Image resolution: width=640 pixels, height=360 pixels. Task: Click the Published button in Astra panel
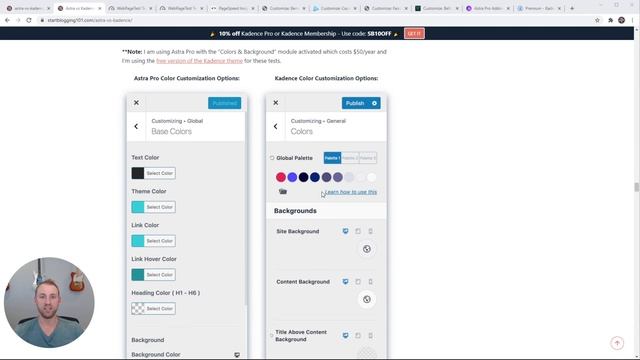[224, 103]
